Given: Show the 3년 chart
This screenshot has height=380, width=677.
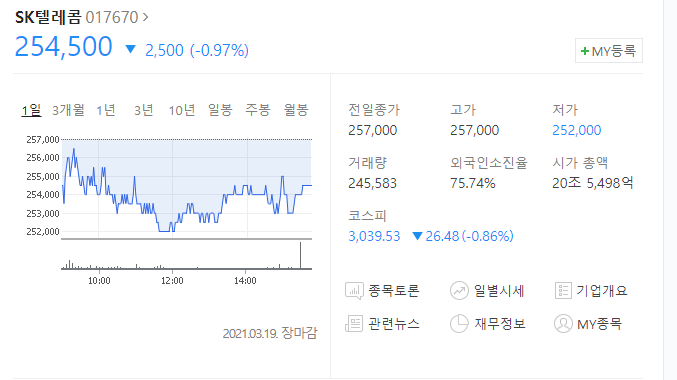Looking at the screenshot, I should [x=144, y=110].
